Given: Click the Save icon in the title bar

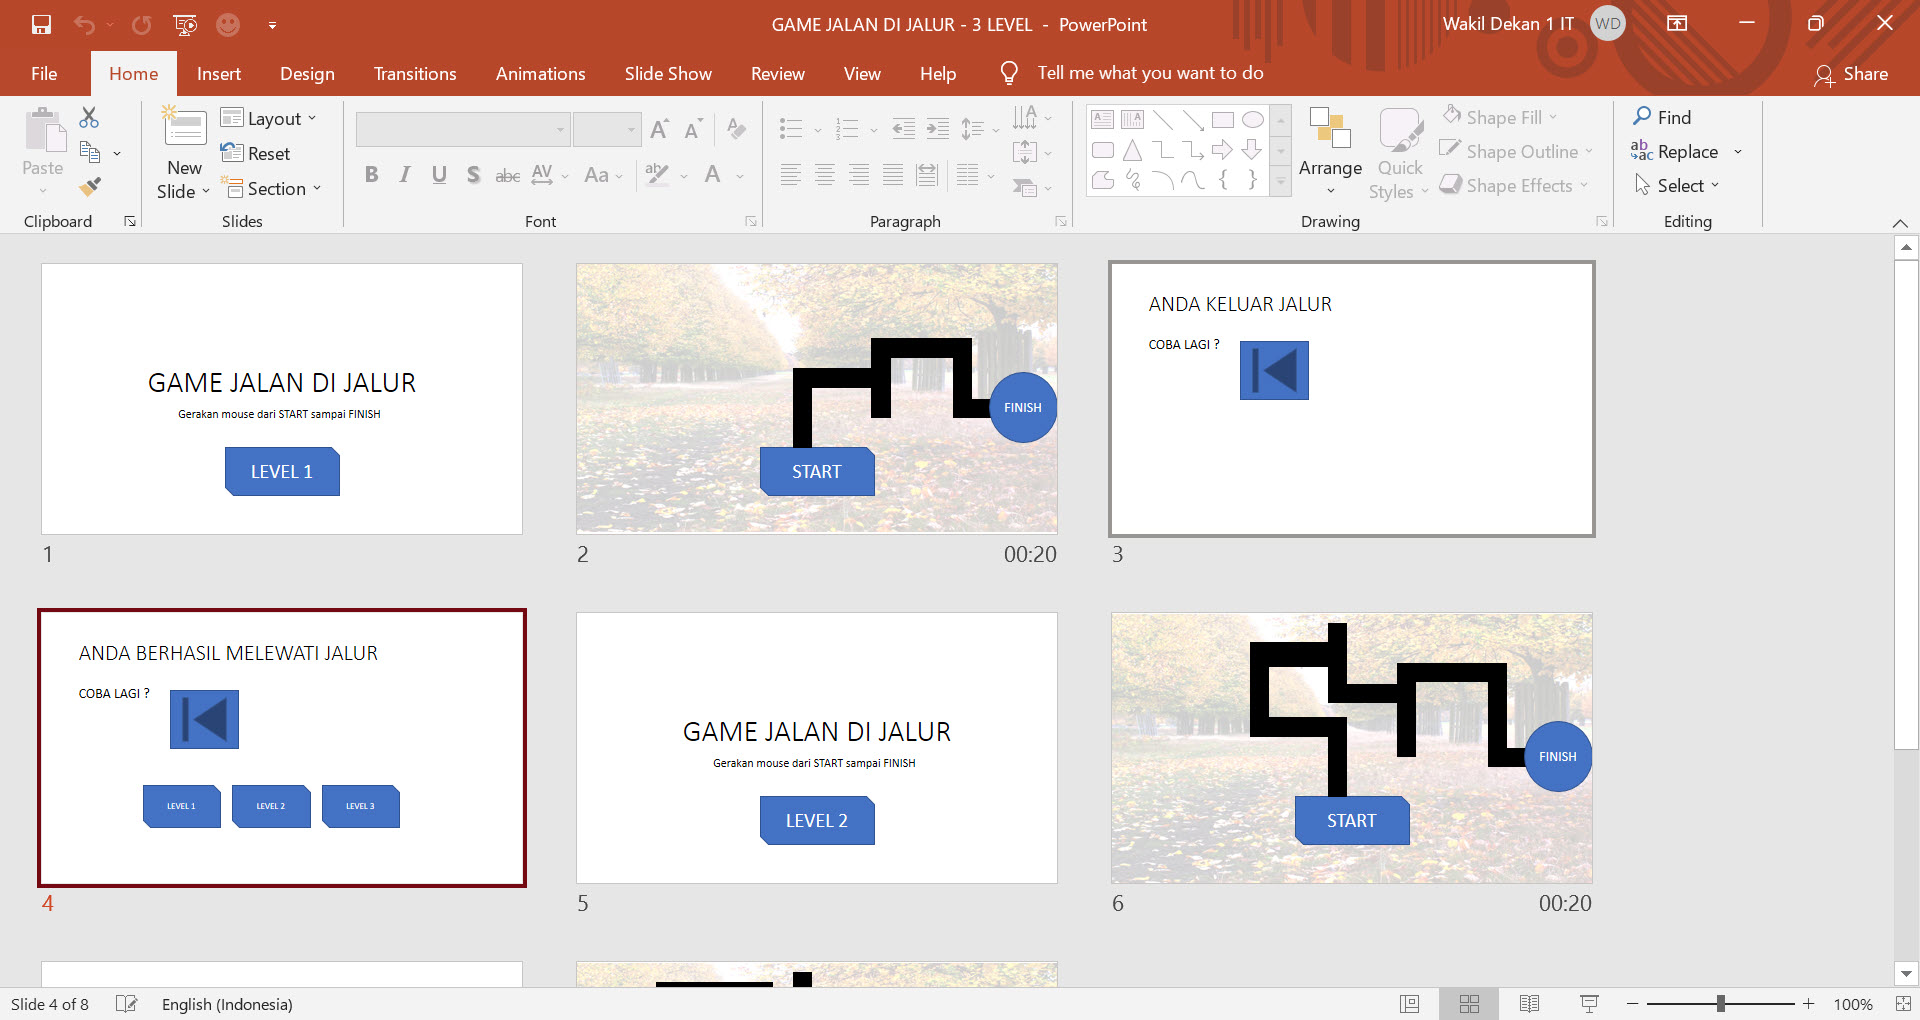Looking at the screenshot, I should coord(41,25).
